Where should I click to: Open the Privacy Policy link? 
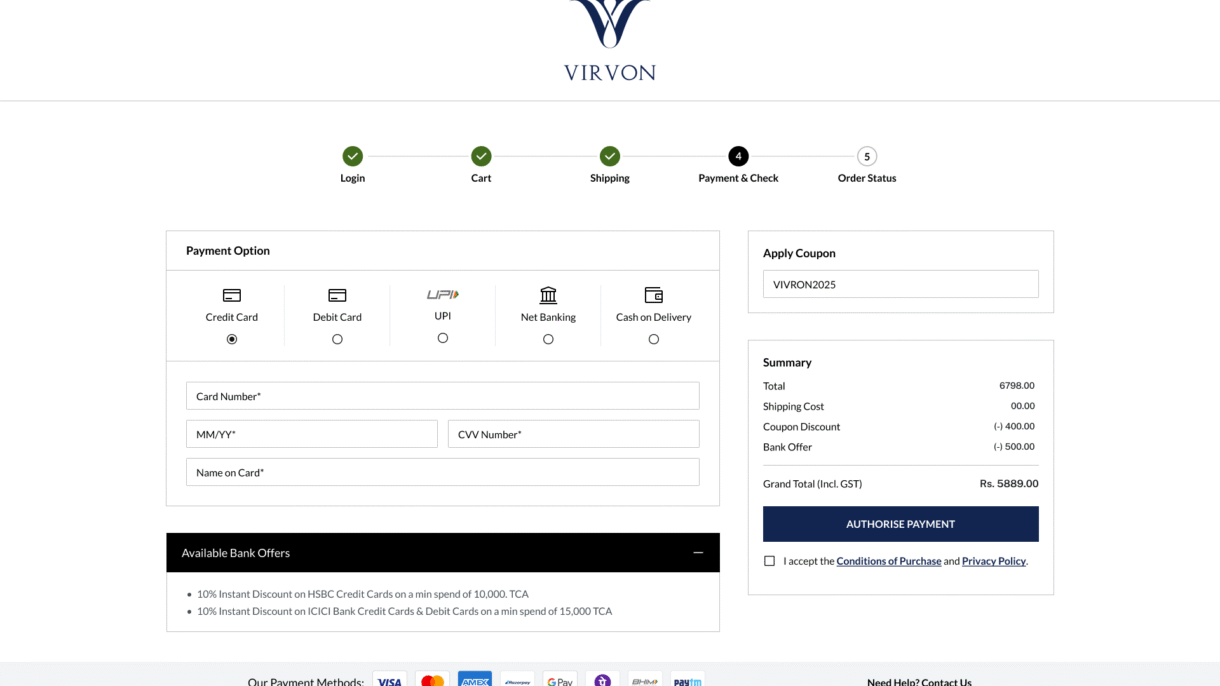[x=993, y=561]
